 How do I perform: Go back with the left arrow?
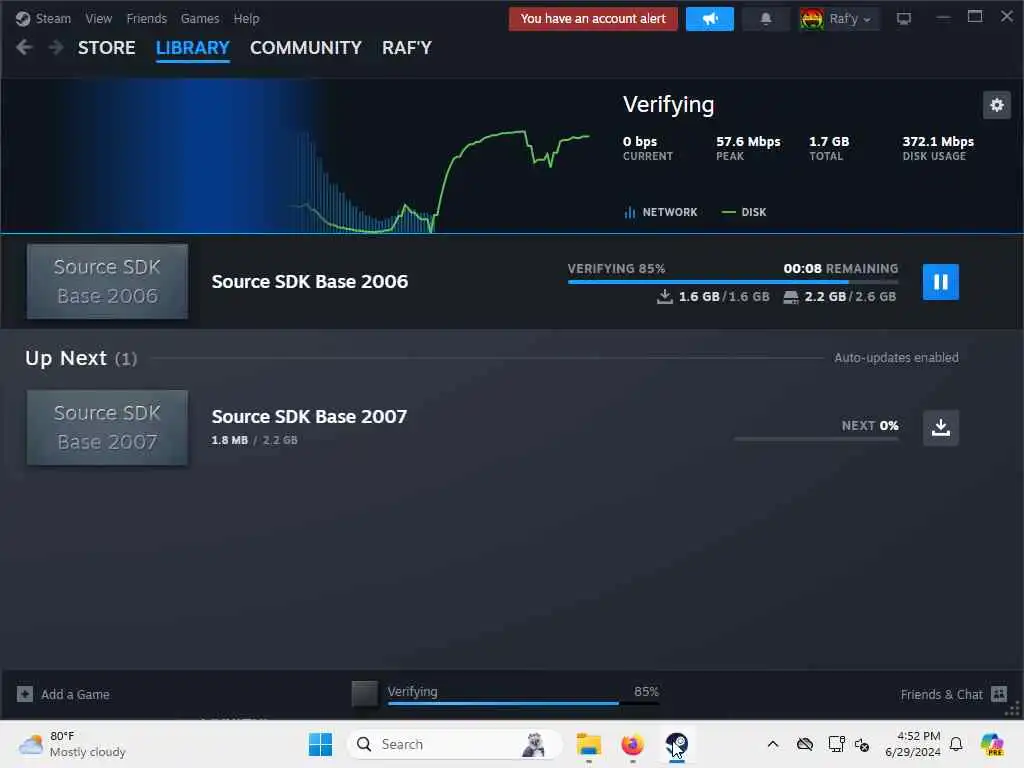(24, 47)
